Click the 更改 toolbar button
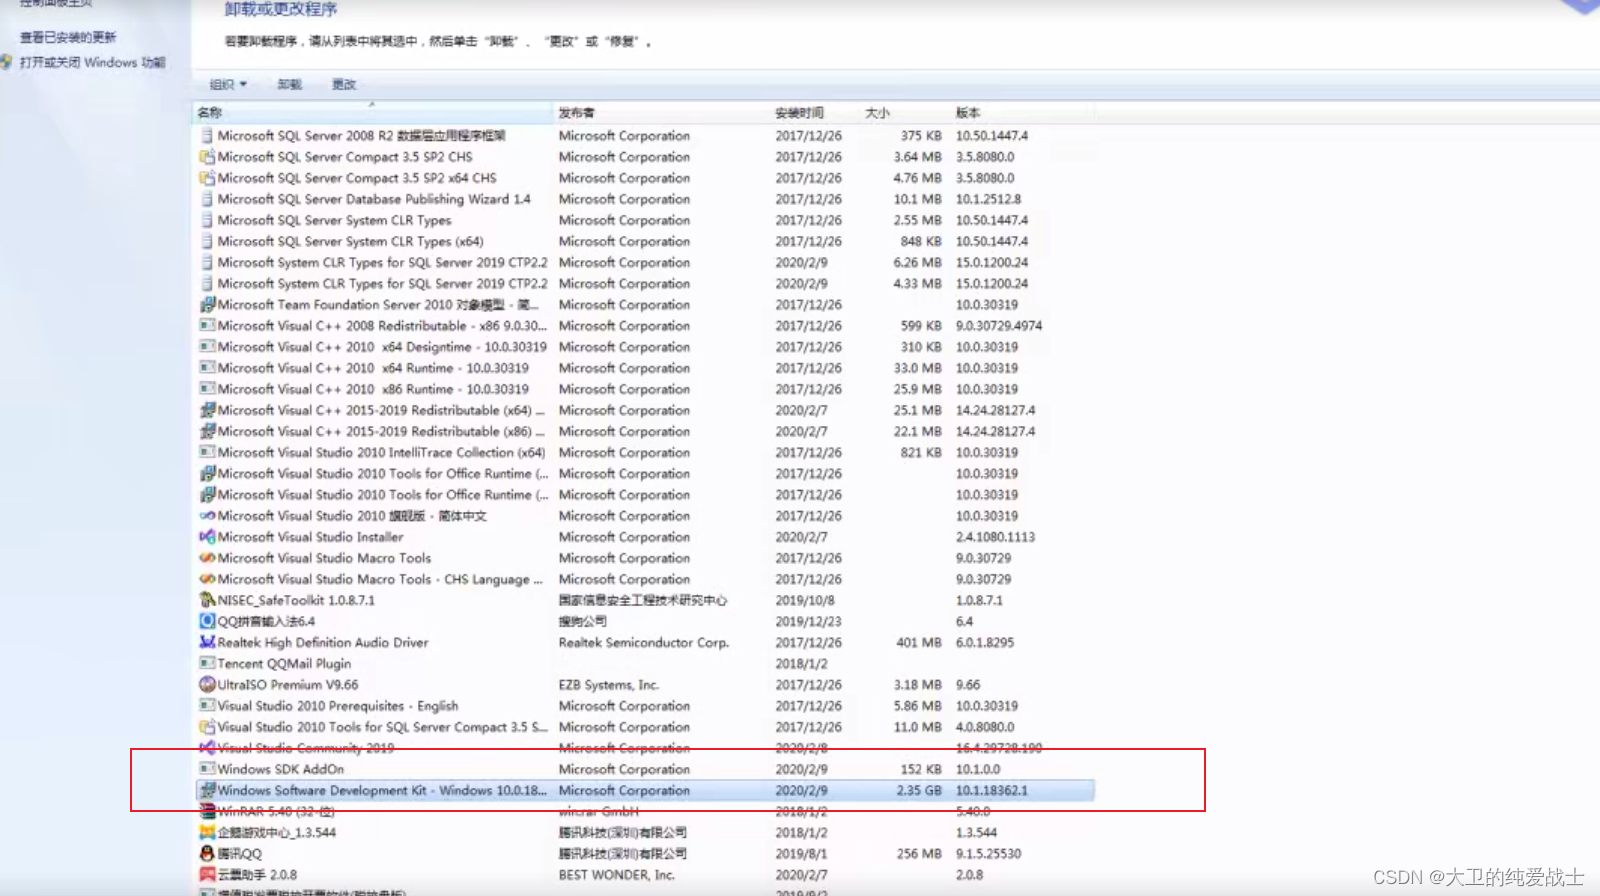Viewport: 1600px width, 896px height. (x=344, y=85)
